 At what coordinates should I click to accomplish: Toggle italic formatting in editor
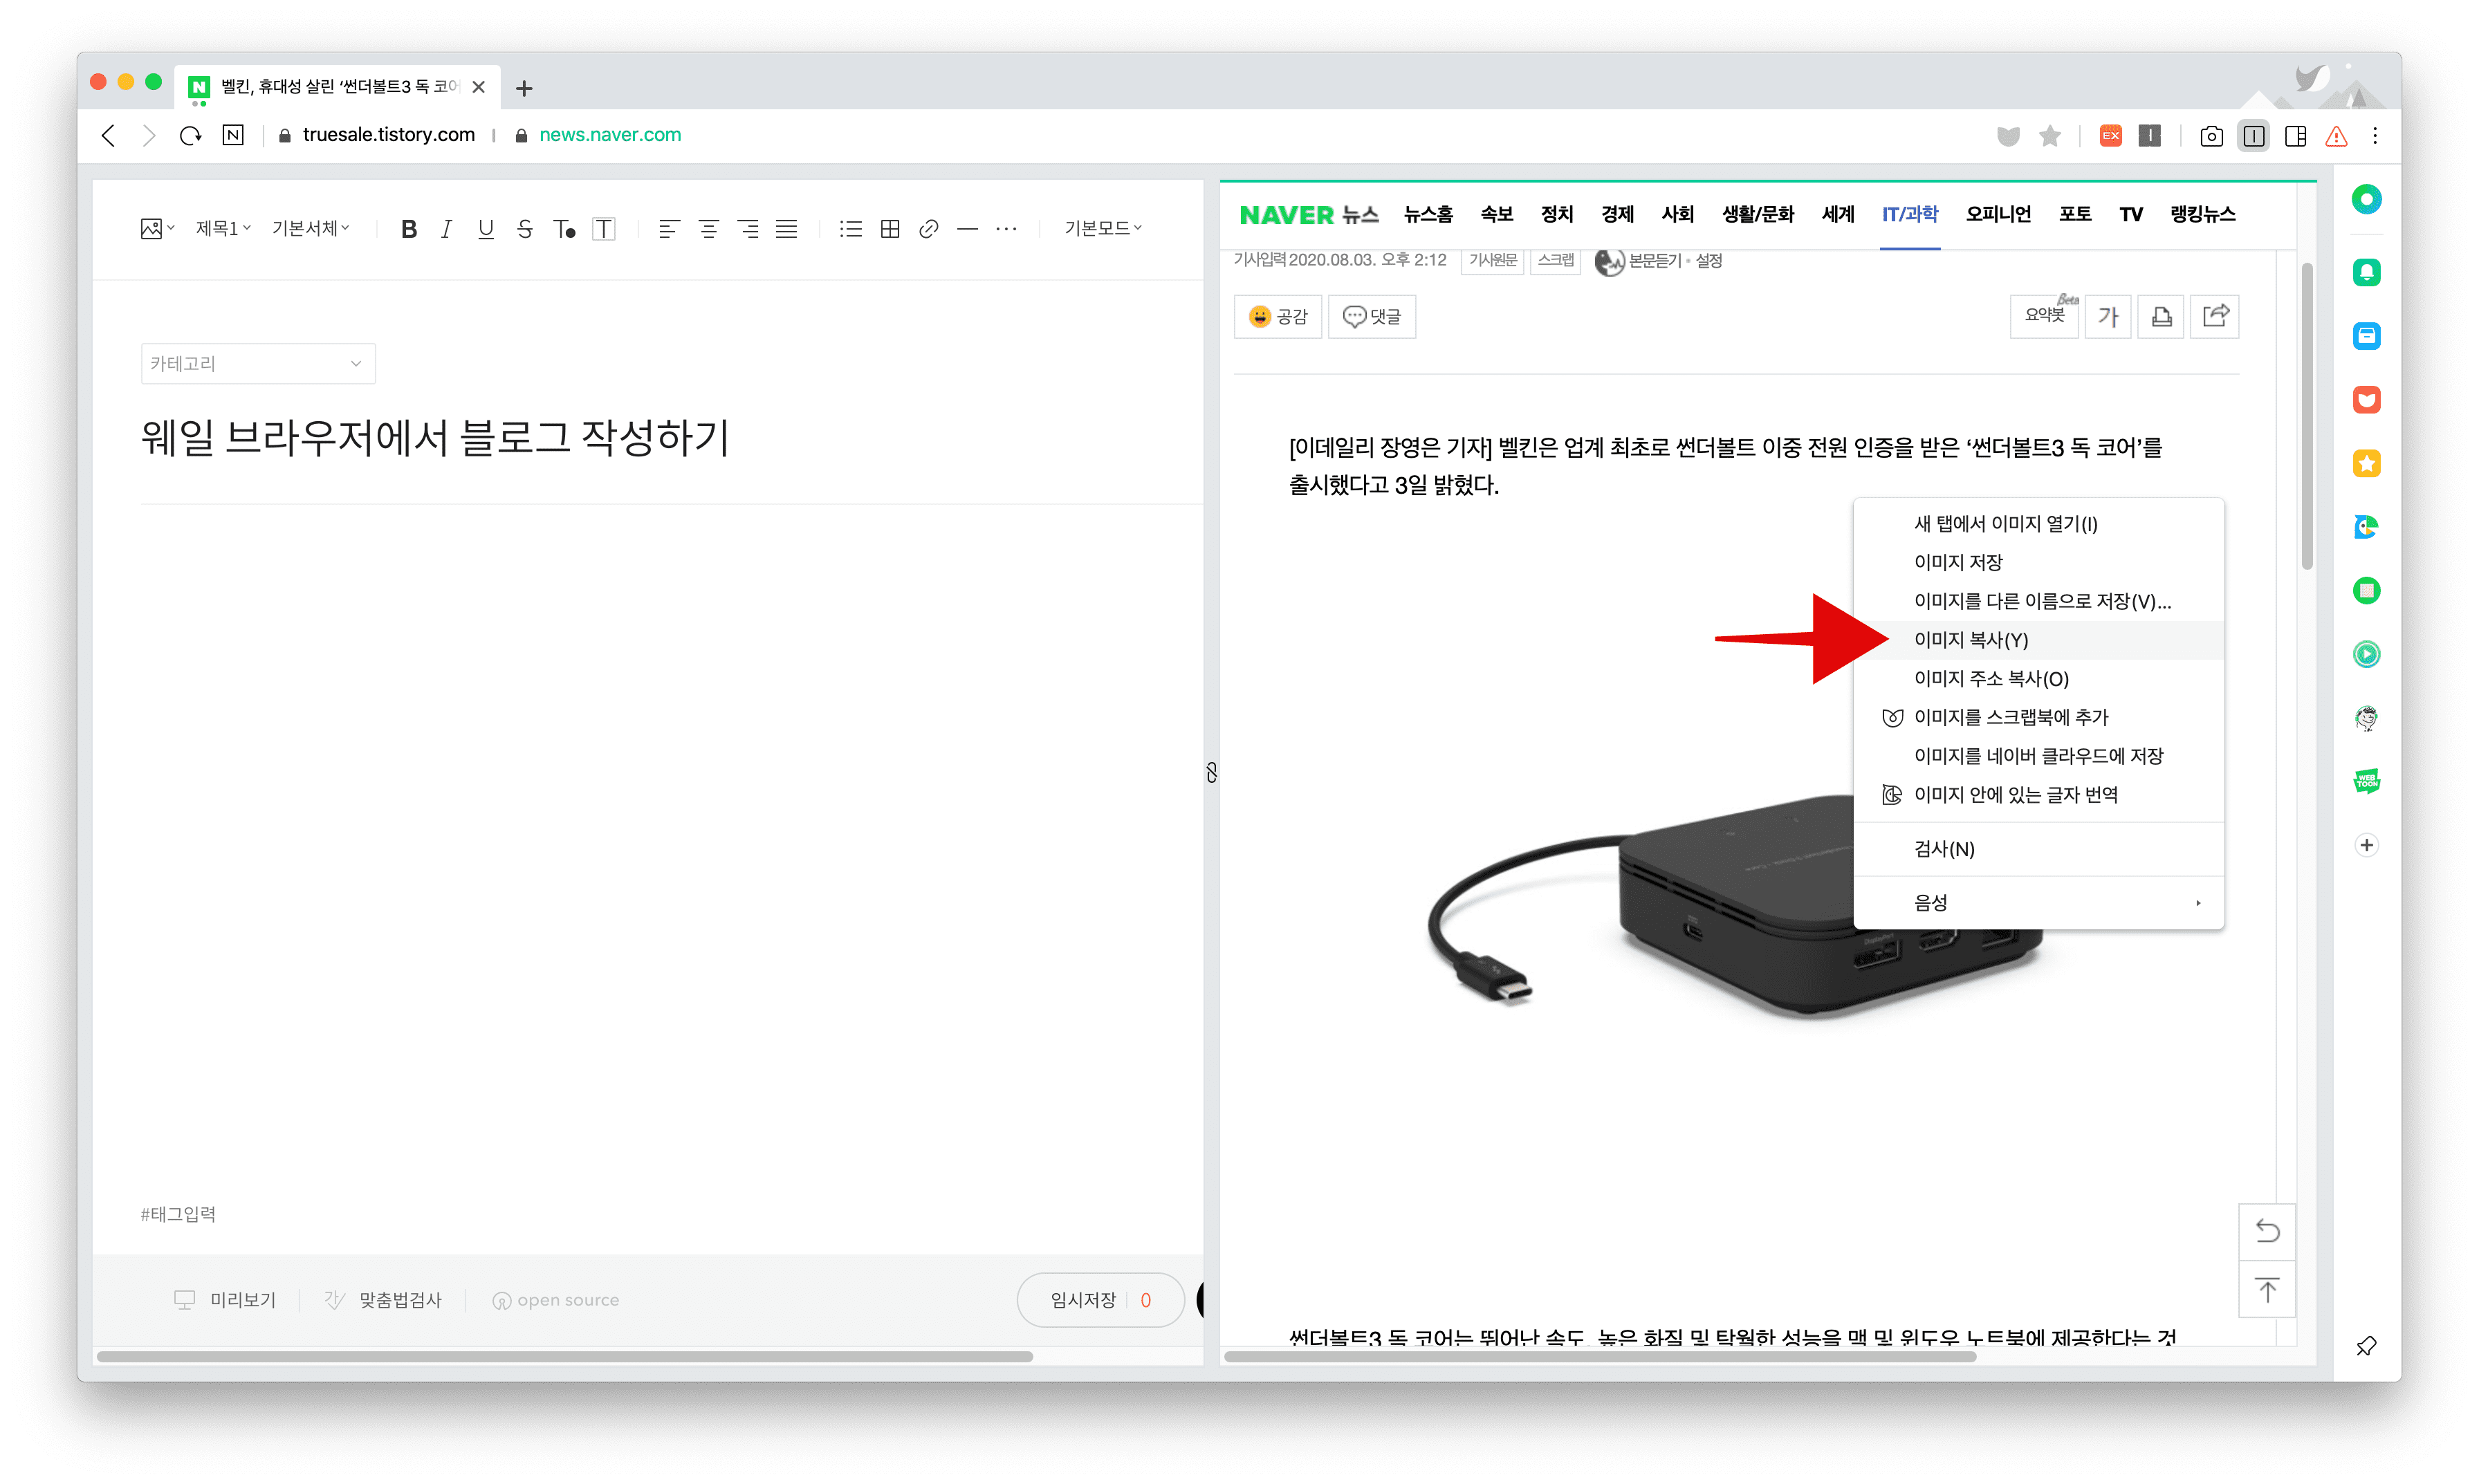446,229
